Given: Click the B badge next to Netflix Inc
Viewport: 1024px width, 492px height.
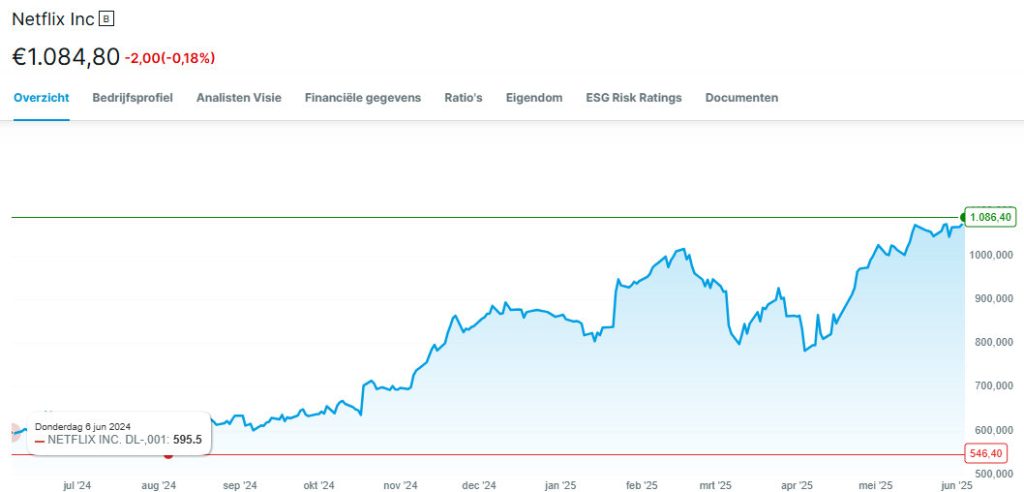Looking at the screenshot, I should tap(108, 19).
